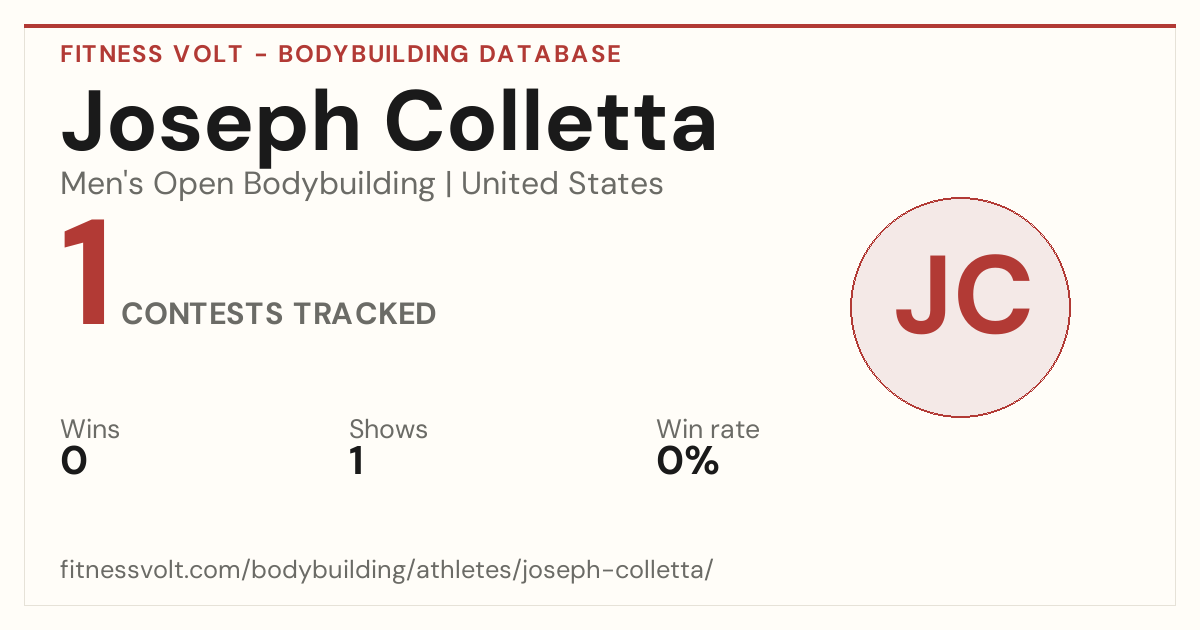Click the Fitness Volt Bodybuilding Database header
1200x630 pixels.
coord(341,54)
